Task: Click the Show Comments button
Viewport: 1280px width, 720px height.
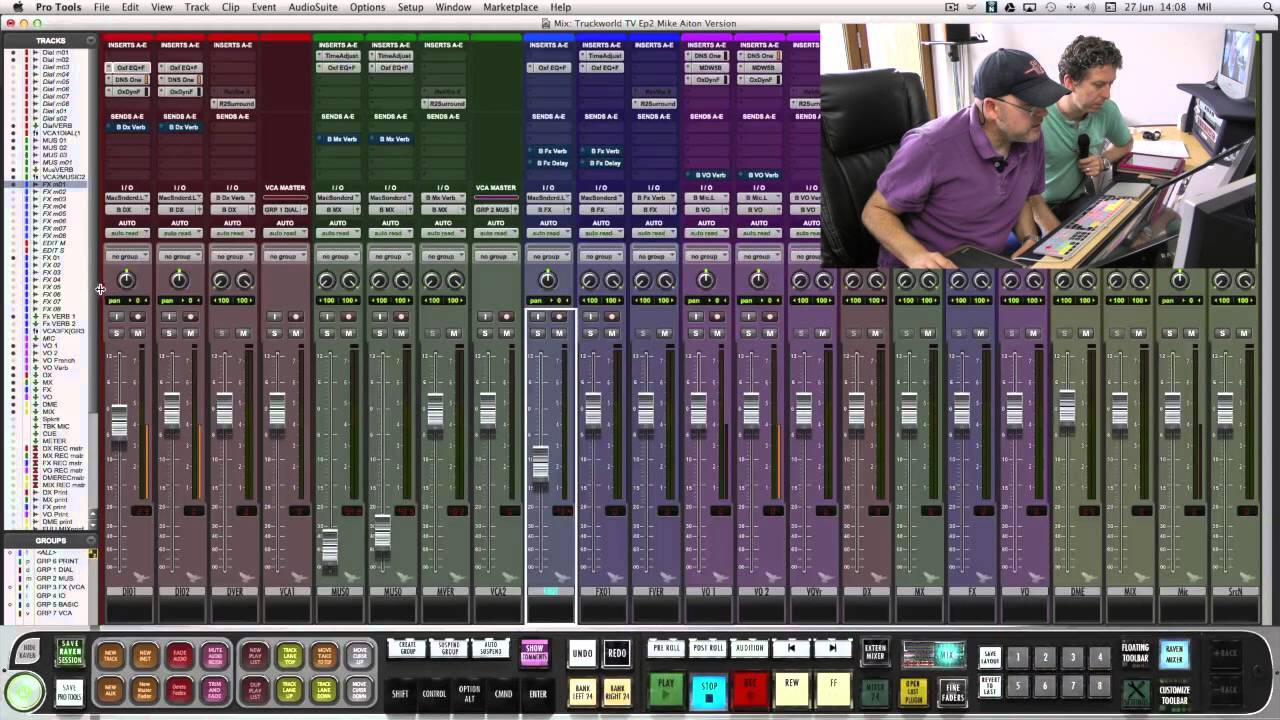Action: pyautogui.click(x=535, y=652)
